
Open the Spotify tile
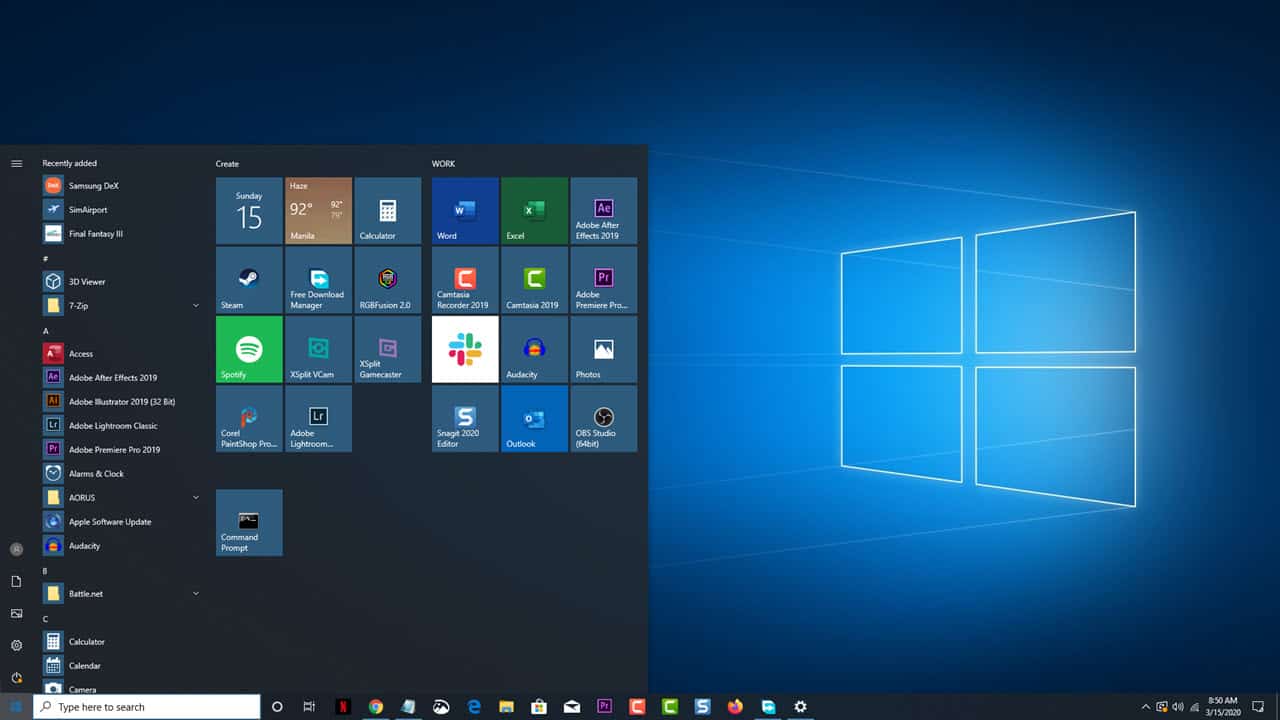tap(248, 349)
